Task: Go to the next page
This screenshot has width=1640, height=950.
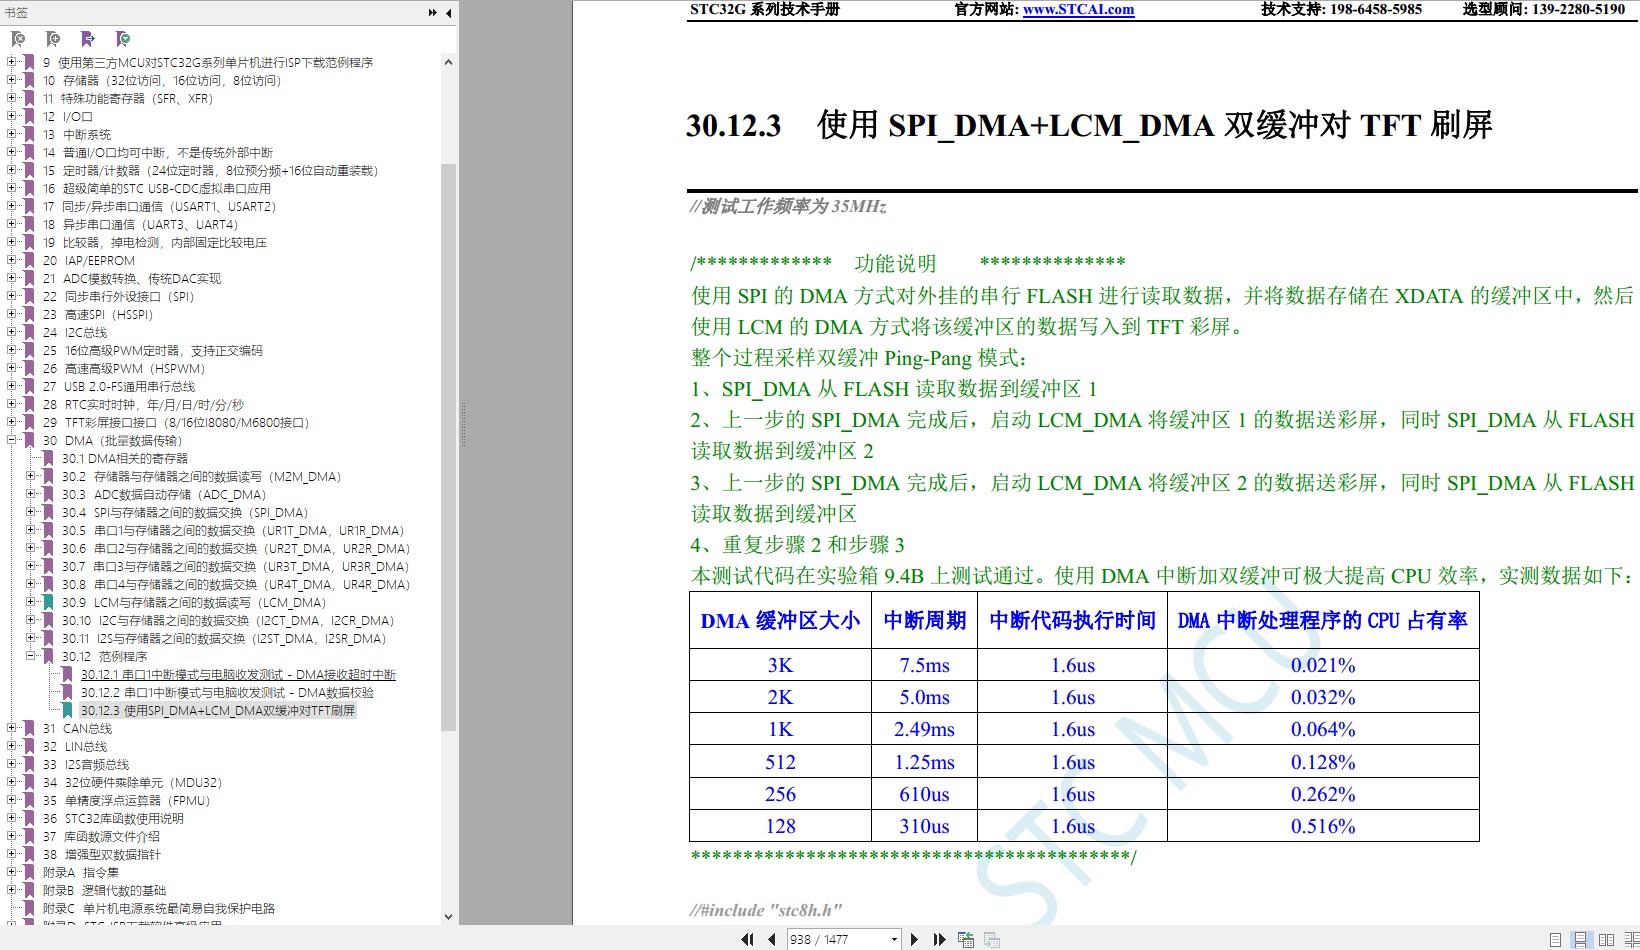Action: (x=914, y=939)
